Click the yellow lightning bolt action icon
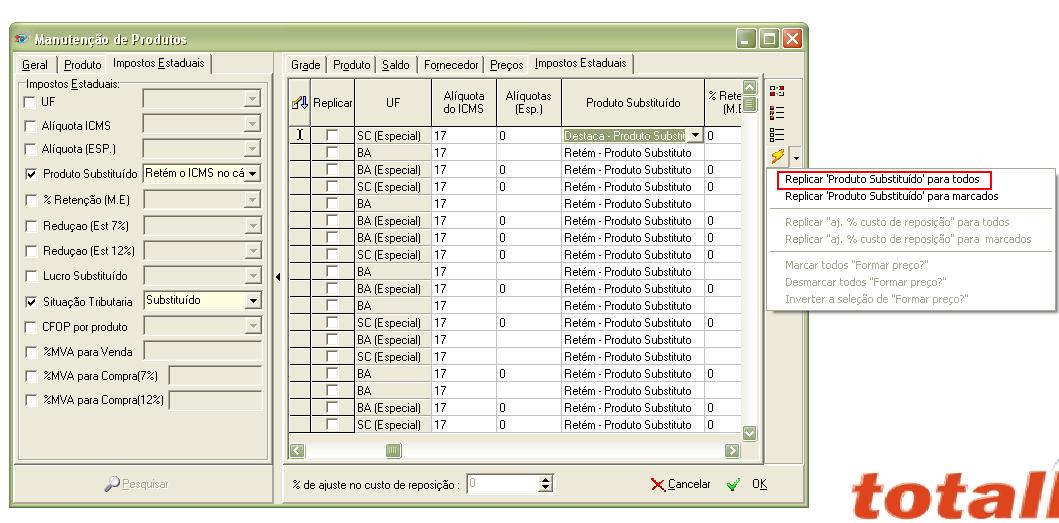 (777, 157)
